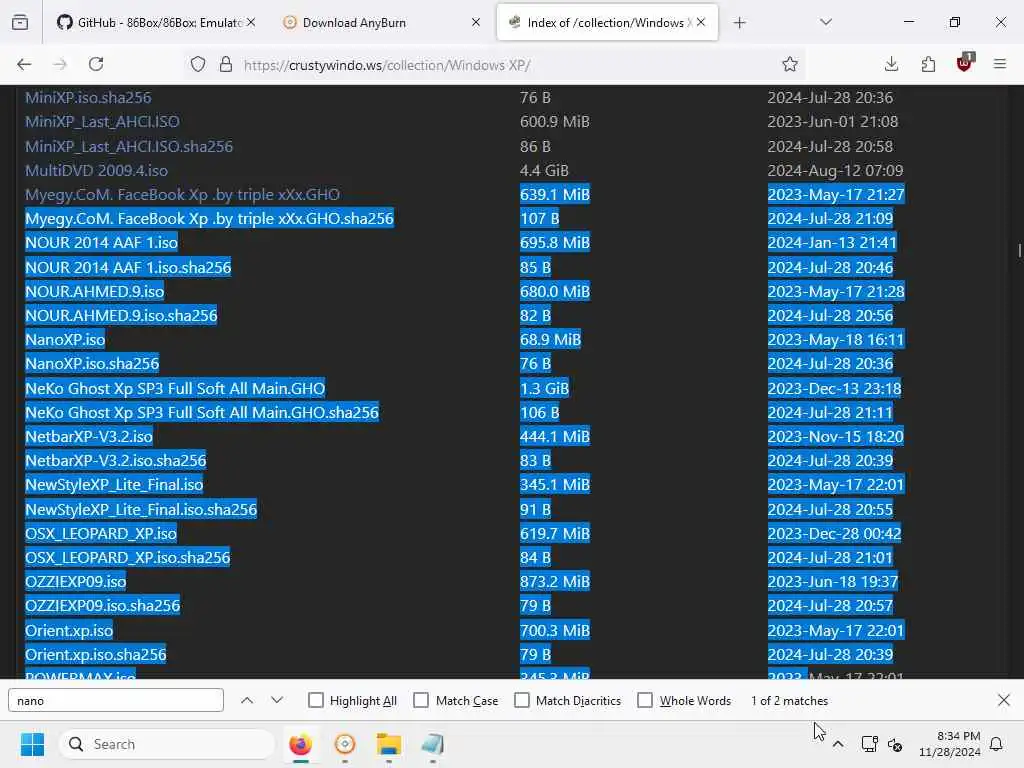Open NanoXP.iso.sha256 link
Viewport: 1024px width, 768px height.
[92, 364]
